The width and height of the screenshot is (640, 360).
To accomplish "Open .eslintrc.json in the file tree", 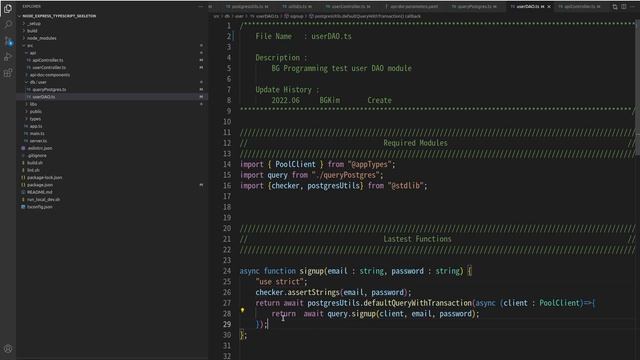I will [x=40, y=148].
